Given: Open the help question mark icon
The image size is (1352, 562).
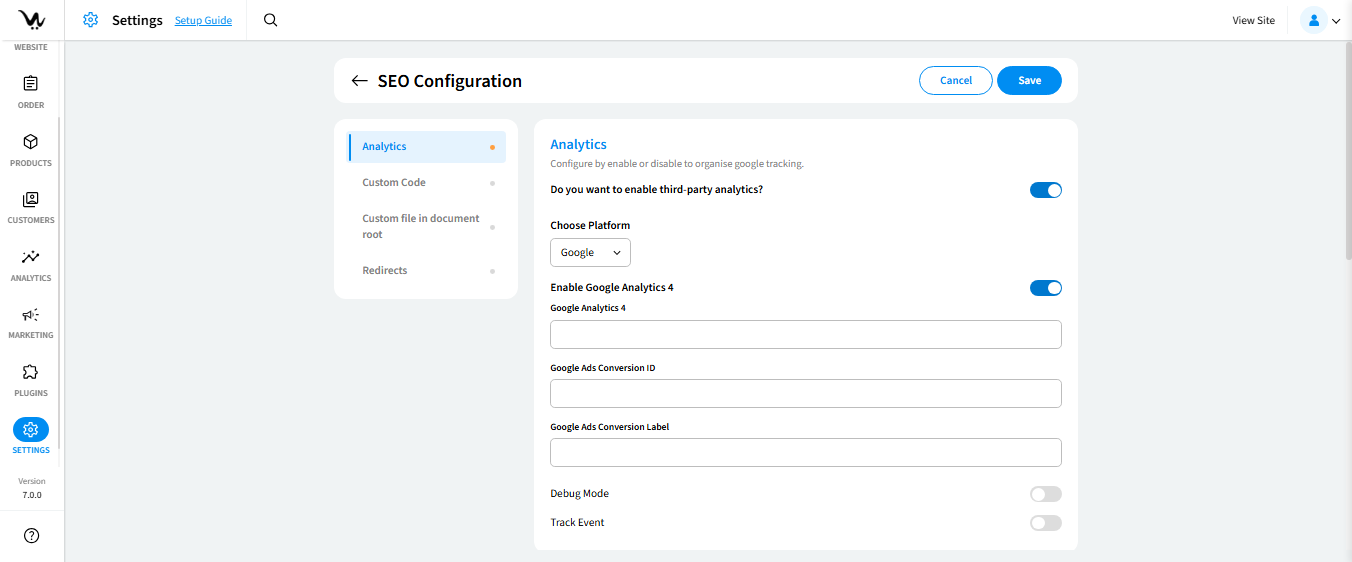Looking at the screenshot, I should click(31, 536).
